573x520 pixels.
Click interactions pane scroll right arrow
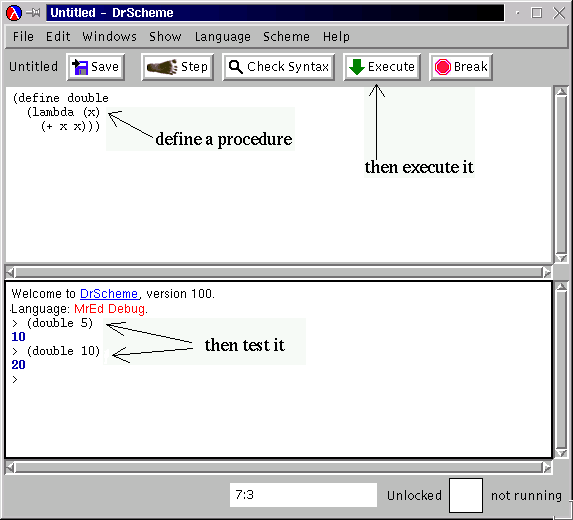tap(547, 467)
